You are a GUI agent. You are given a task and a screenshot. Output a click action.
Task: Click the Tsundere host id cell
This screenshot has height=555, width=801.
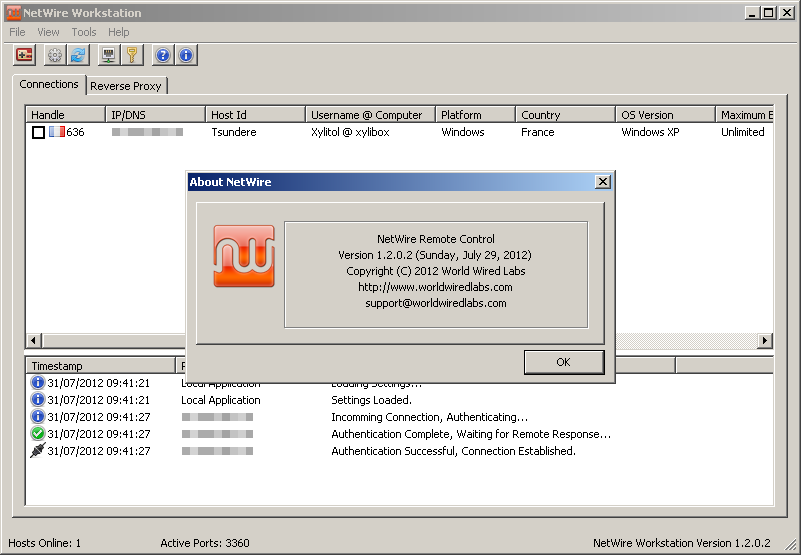click(x=234, y=132)
